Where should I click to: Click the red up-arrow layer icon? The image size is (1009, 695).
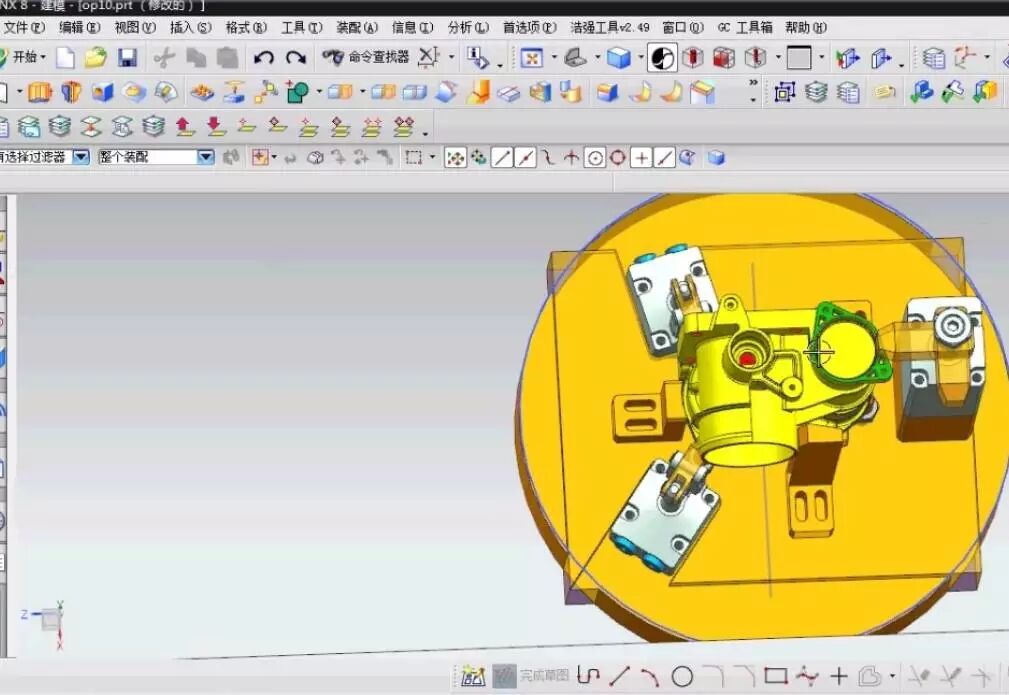pos(184,127)
